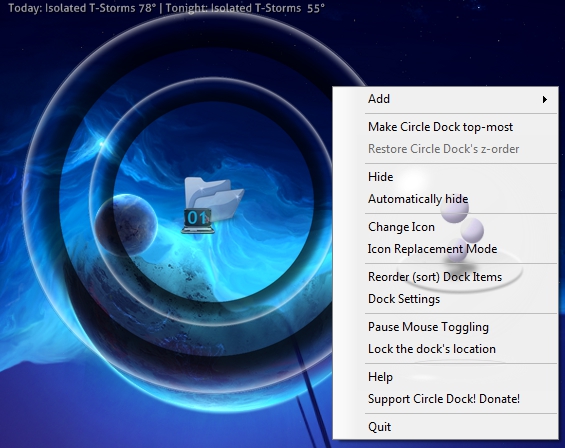Open the Add submenu
This screenshot has width=565, height=448.
(x=445, y=99)
